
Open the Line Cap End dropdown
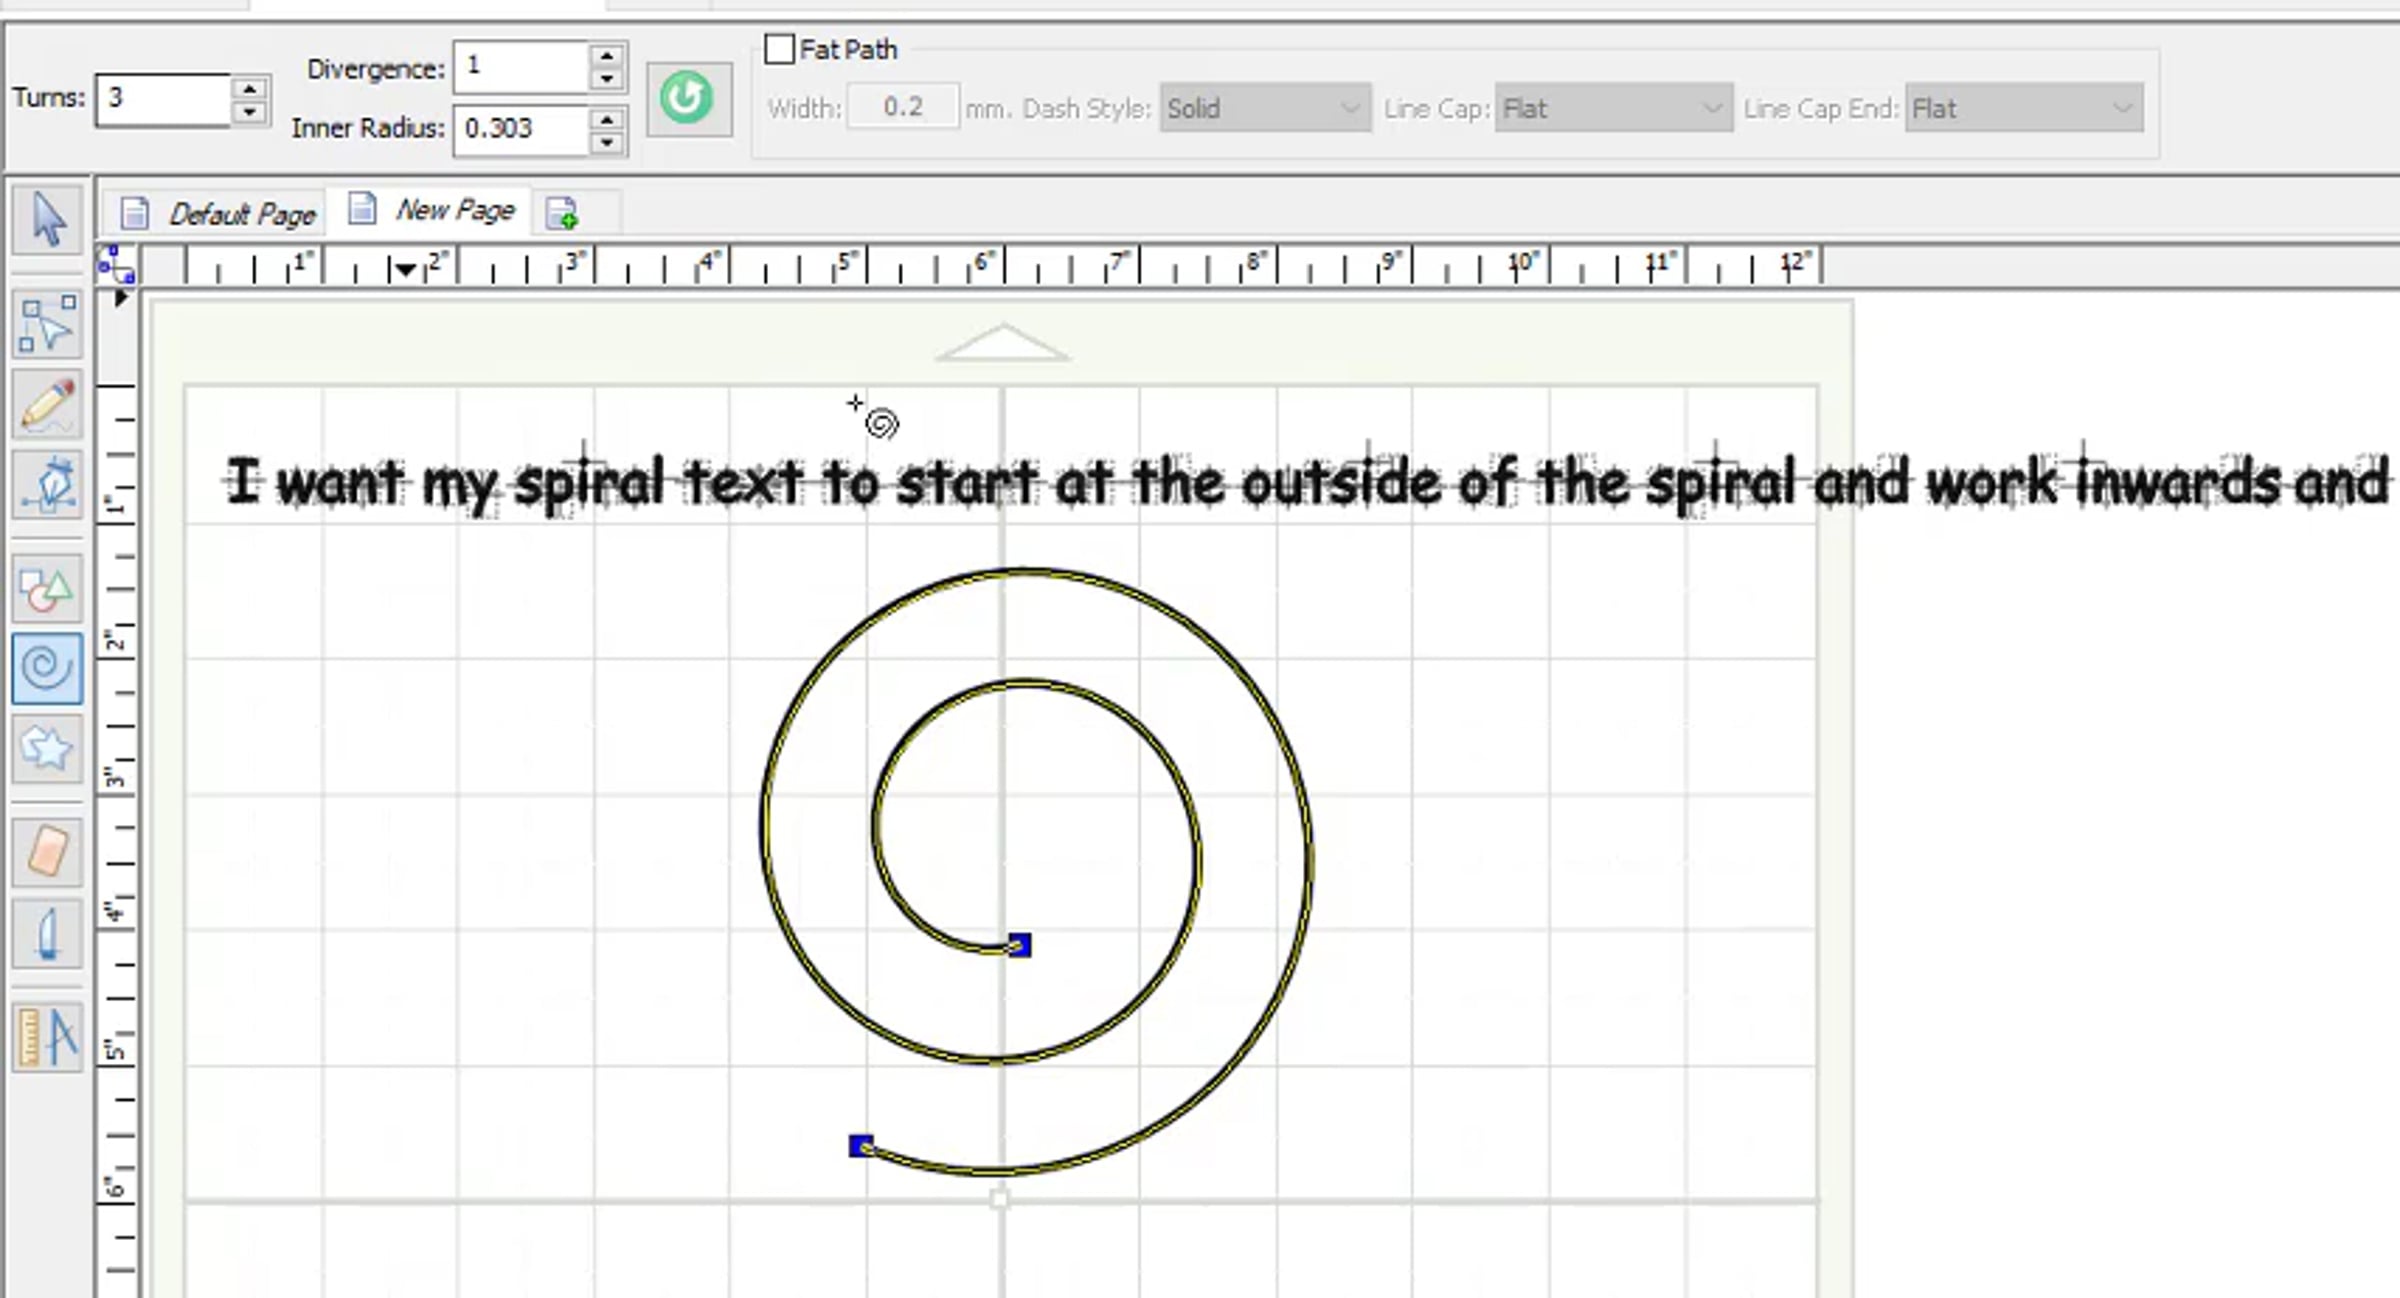pos(2024,108)
